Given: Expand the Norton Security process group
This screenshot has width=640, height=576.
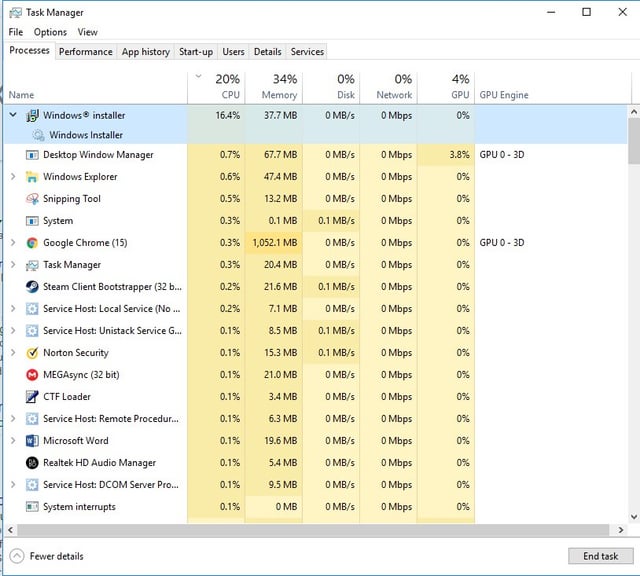Looking at the screenshot, I should tap(13, 353).
